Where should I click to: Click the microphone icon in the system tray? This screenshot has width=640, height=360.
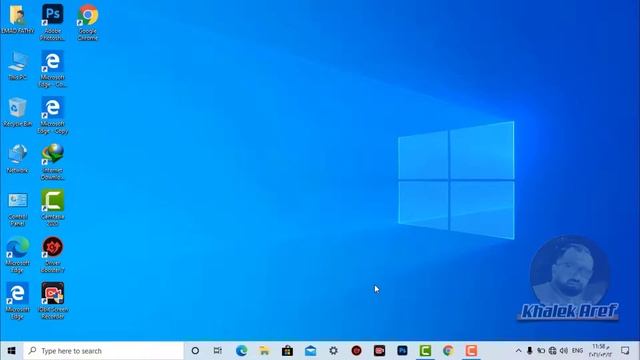pyautogui.click(x=529, y=351)
